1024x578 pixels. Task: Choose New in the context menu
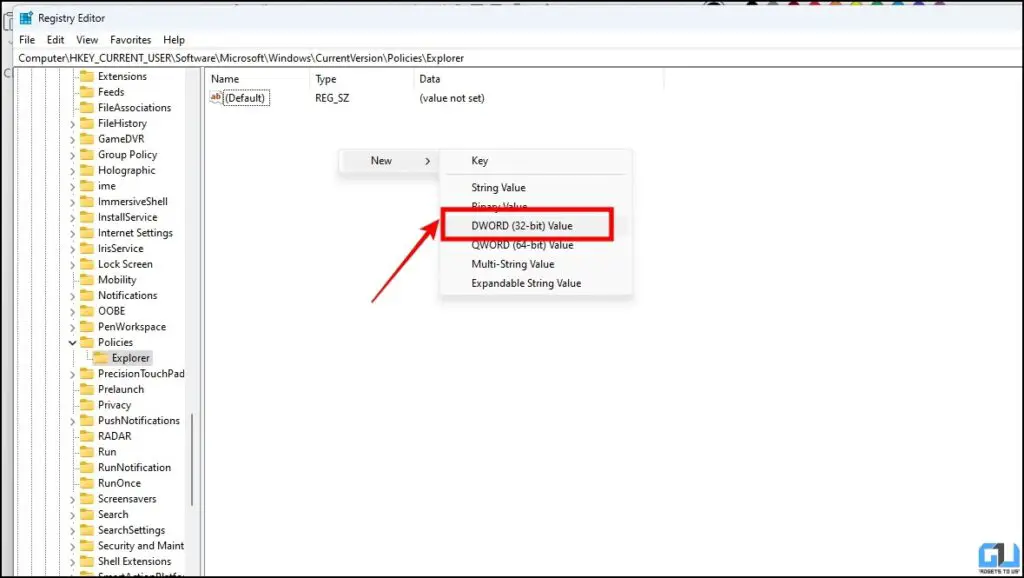[x=389, y=161]
